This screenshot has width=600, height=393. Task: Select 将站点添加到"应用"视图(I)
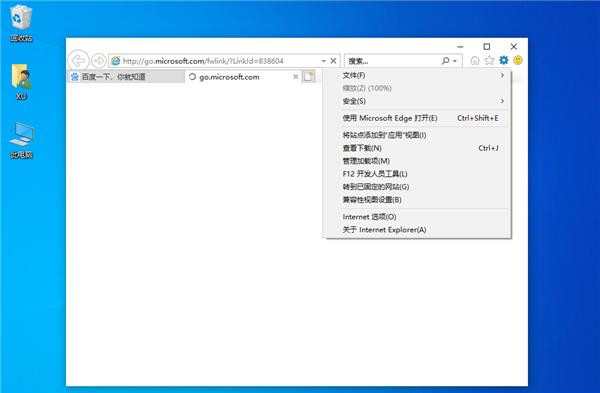pyautogui.click(x=417, y=135)
